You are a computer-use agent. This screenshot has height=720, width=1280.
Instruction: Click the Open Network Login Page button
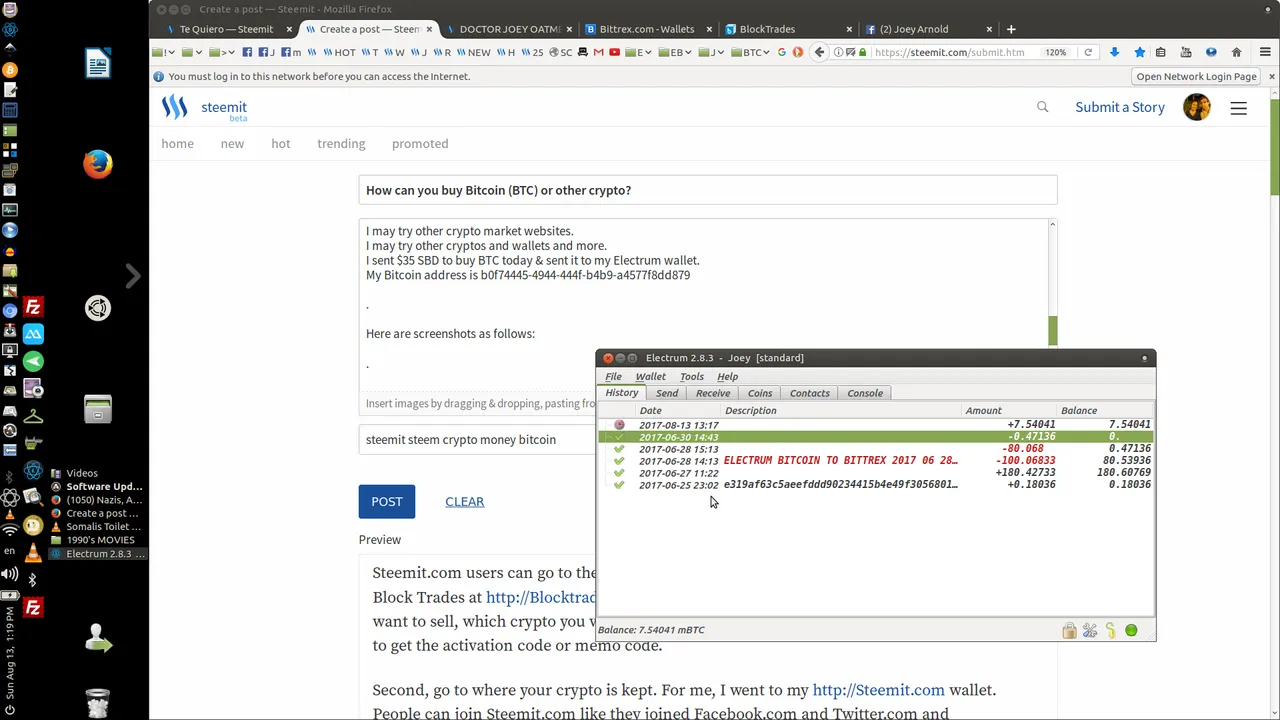pyautogui.click(x=1196, y=77)
